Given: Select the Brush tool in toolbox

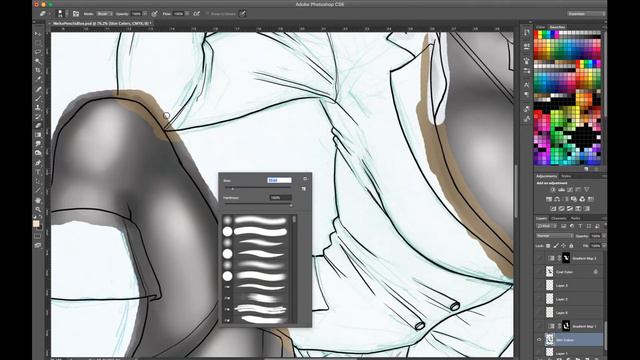Looking at the screenshot, I should click(x=38, y=98).
